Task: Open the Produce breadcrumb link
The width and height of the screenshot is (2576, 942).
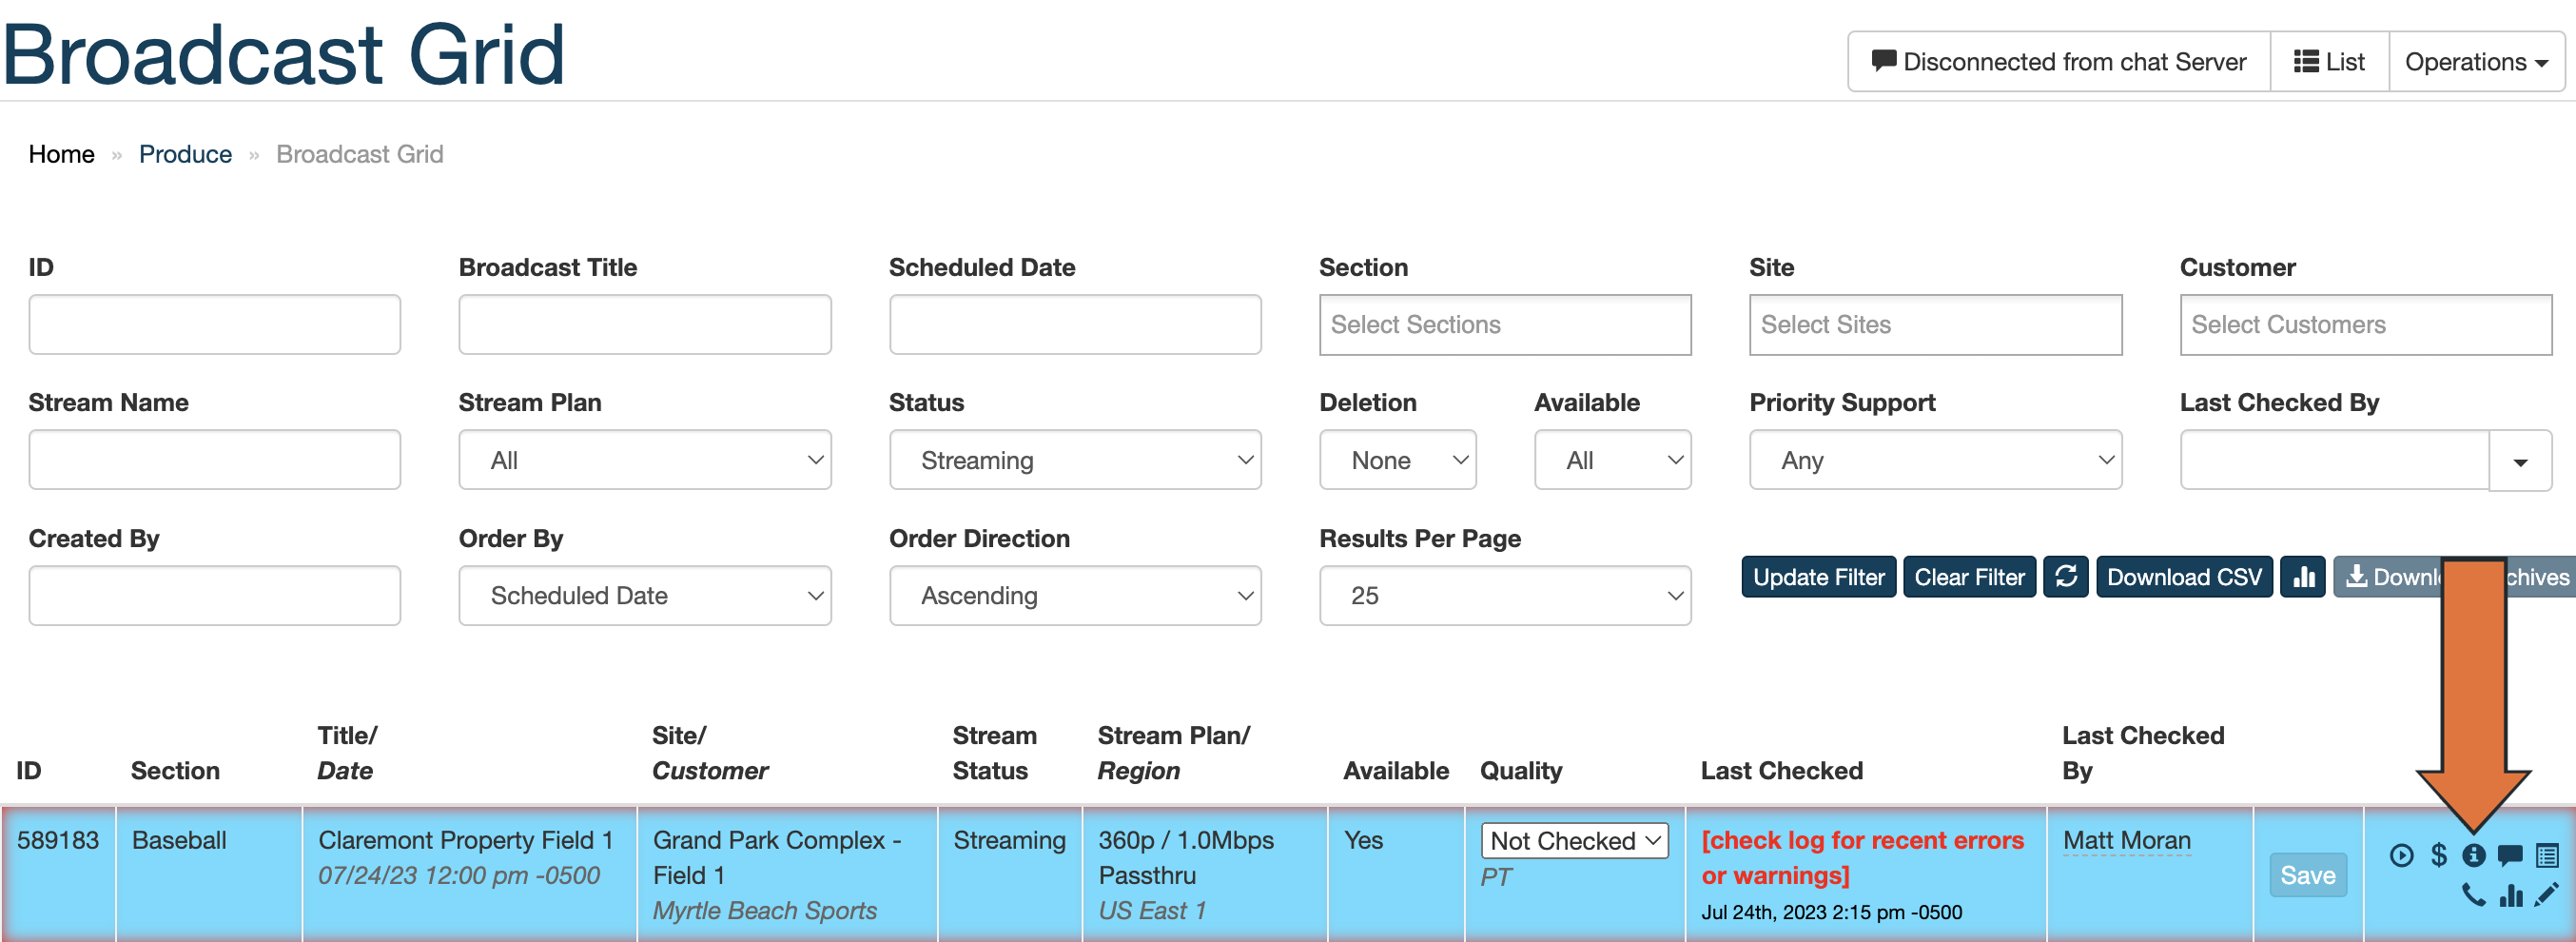Action: pos(185,153)
